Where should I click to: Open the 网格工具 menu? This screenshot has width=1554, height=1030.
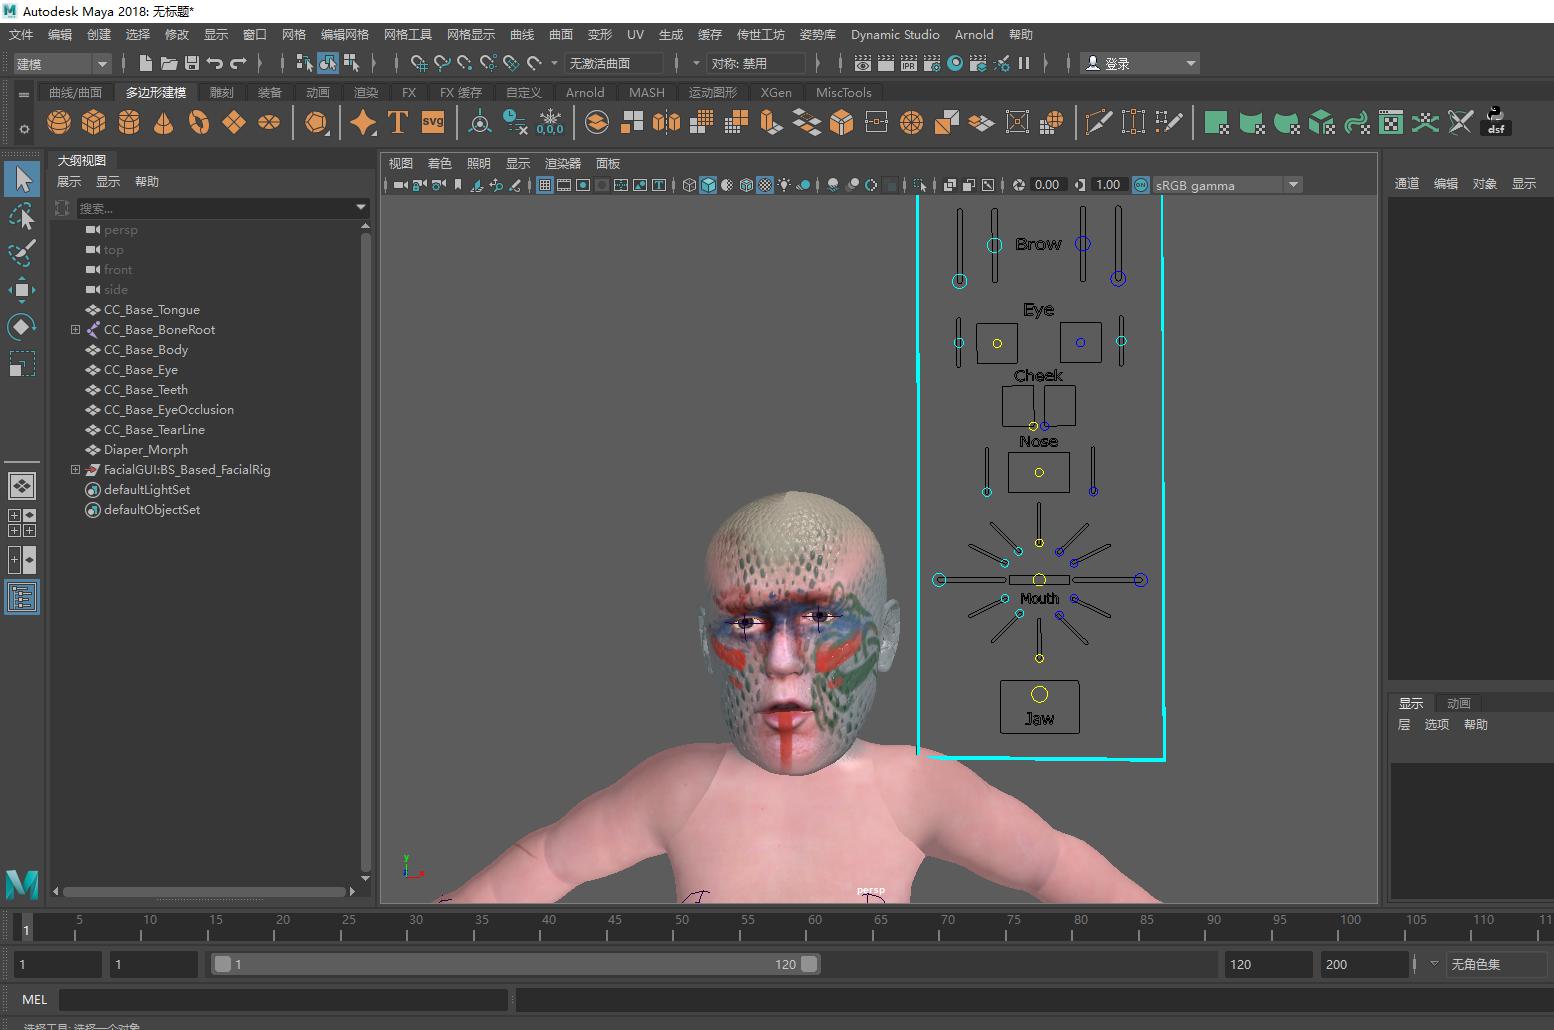coord(408,34)
